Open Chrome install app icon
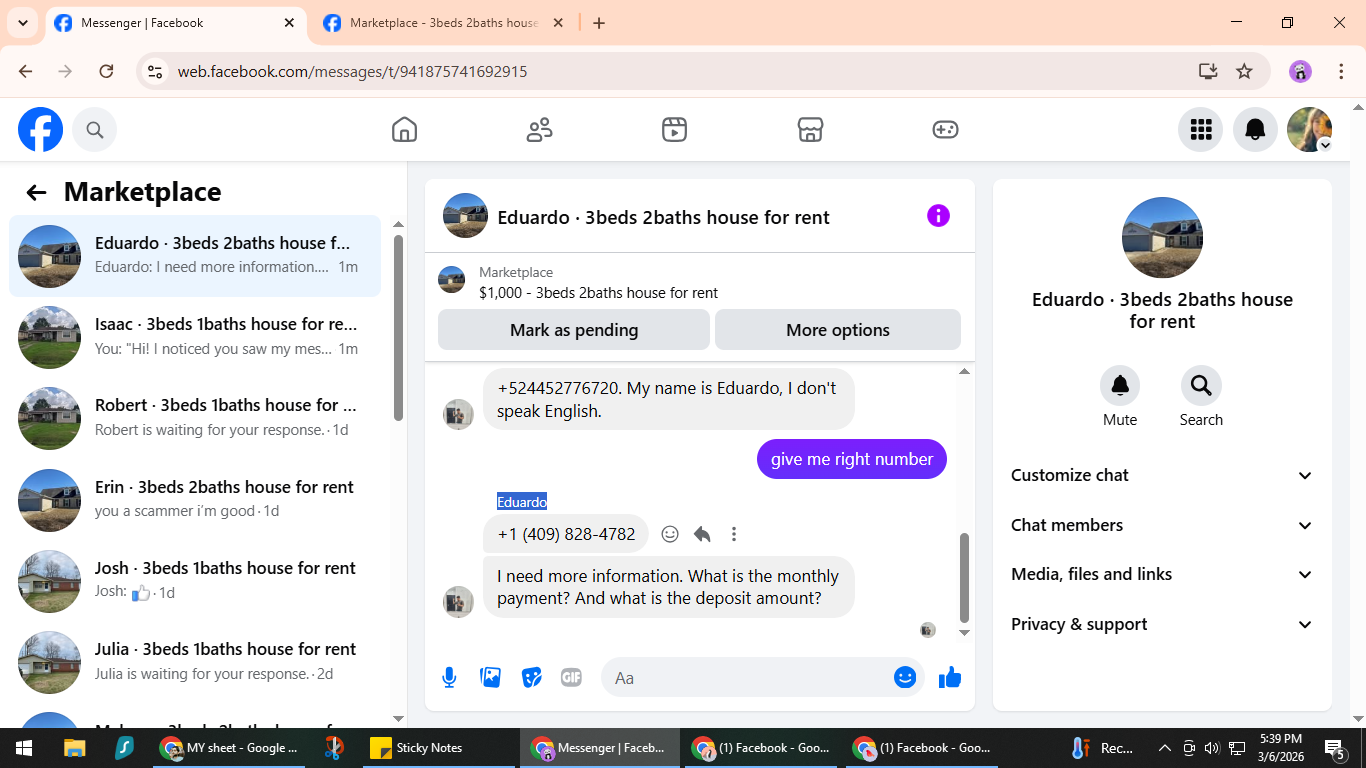The image size is (1366, 768). (x=1208, y=72)
